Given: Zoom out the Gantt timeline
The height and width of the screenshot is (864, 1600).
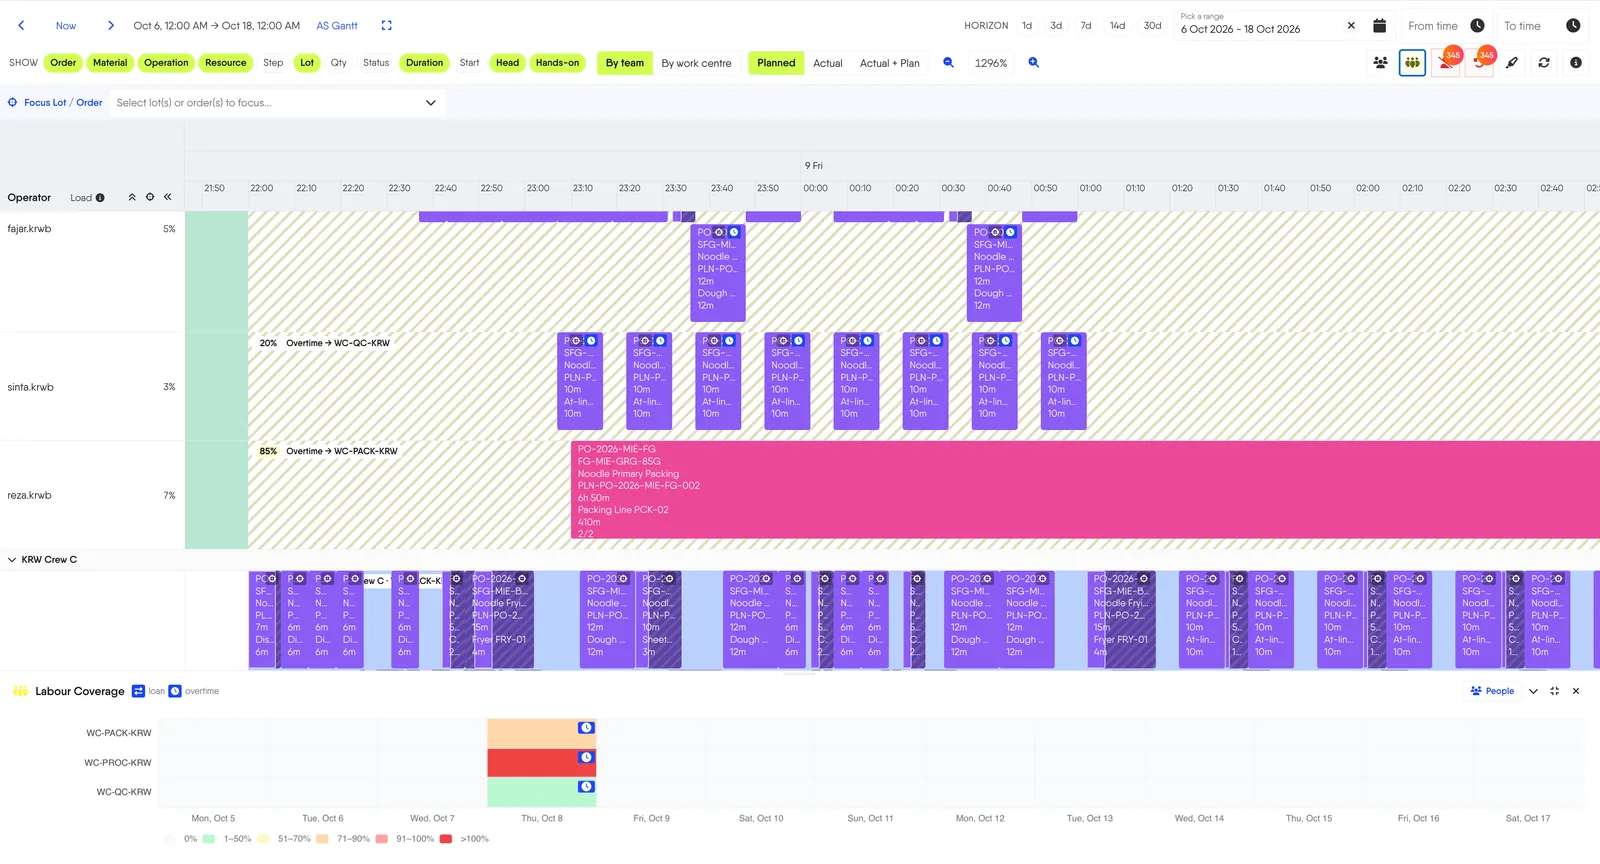Looking at the screenshot, I should coord(948,63).
